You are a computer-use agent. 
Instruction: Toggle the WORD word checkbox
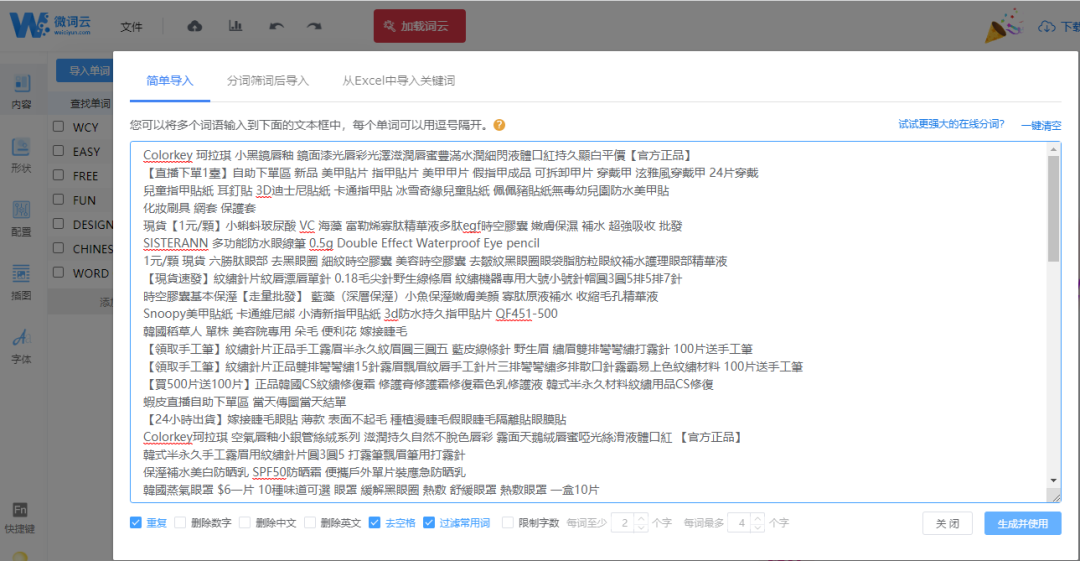[59, 272]
